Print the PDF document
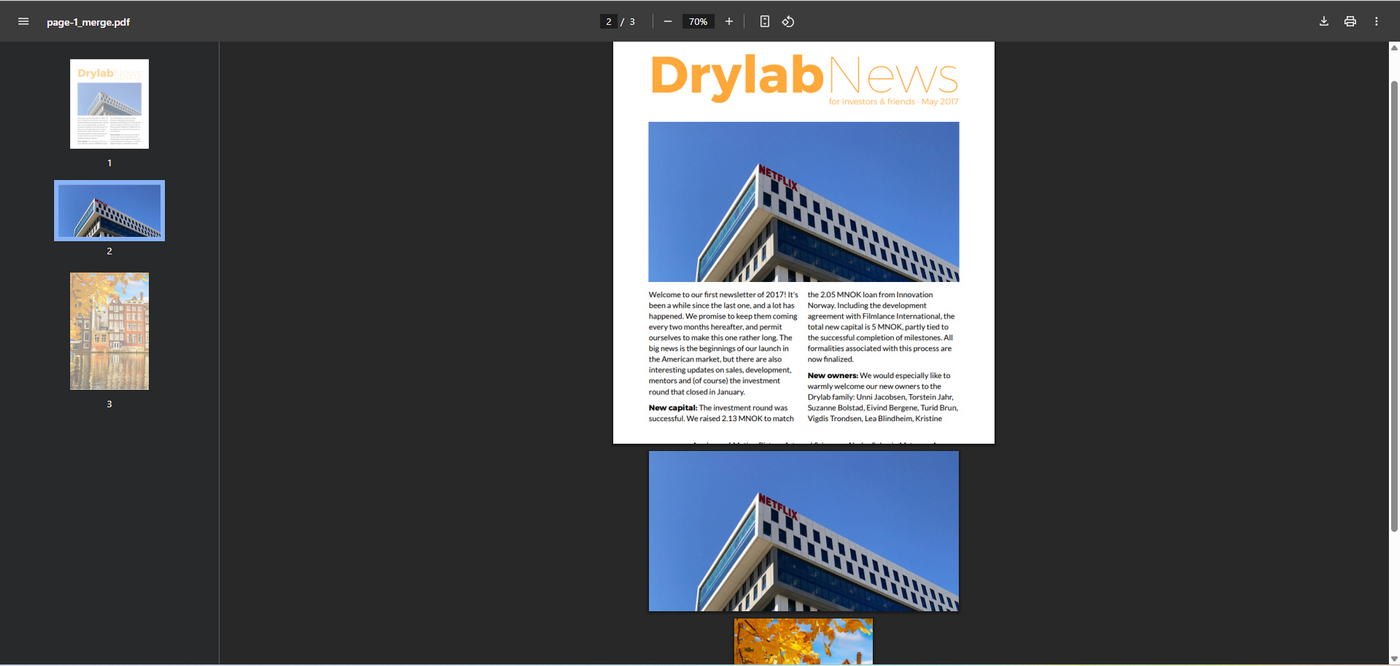Image resolution: width=1400 pixels, height=666 pixels. [x=1350, y=21]
